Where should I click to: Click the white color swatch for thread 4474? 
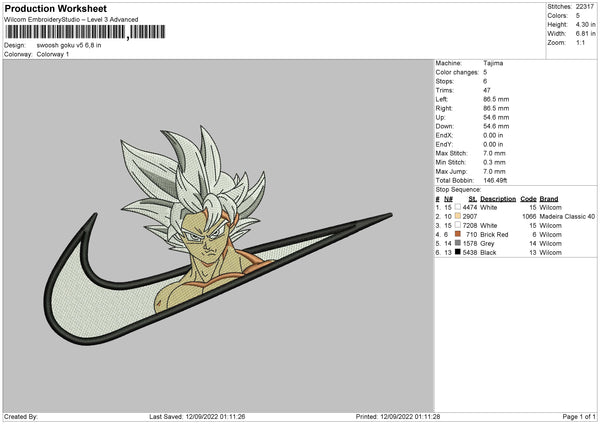(x=458, y=207)
